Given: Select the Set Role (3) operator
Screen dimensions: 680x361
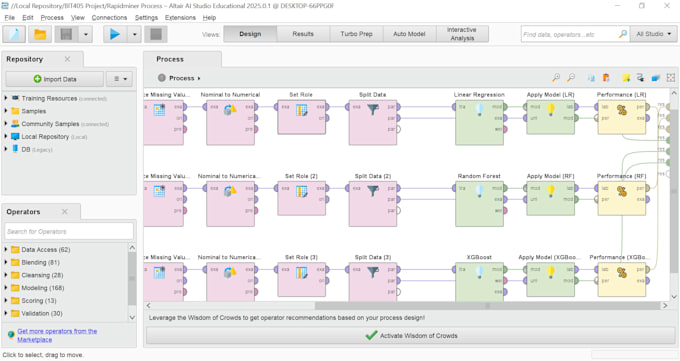Looking at the screenshot, I should (x=301, y=280).
